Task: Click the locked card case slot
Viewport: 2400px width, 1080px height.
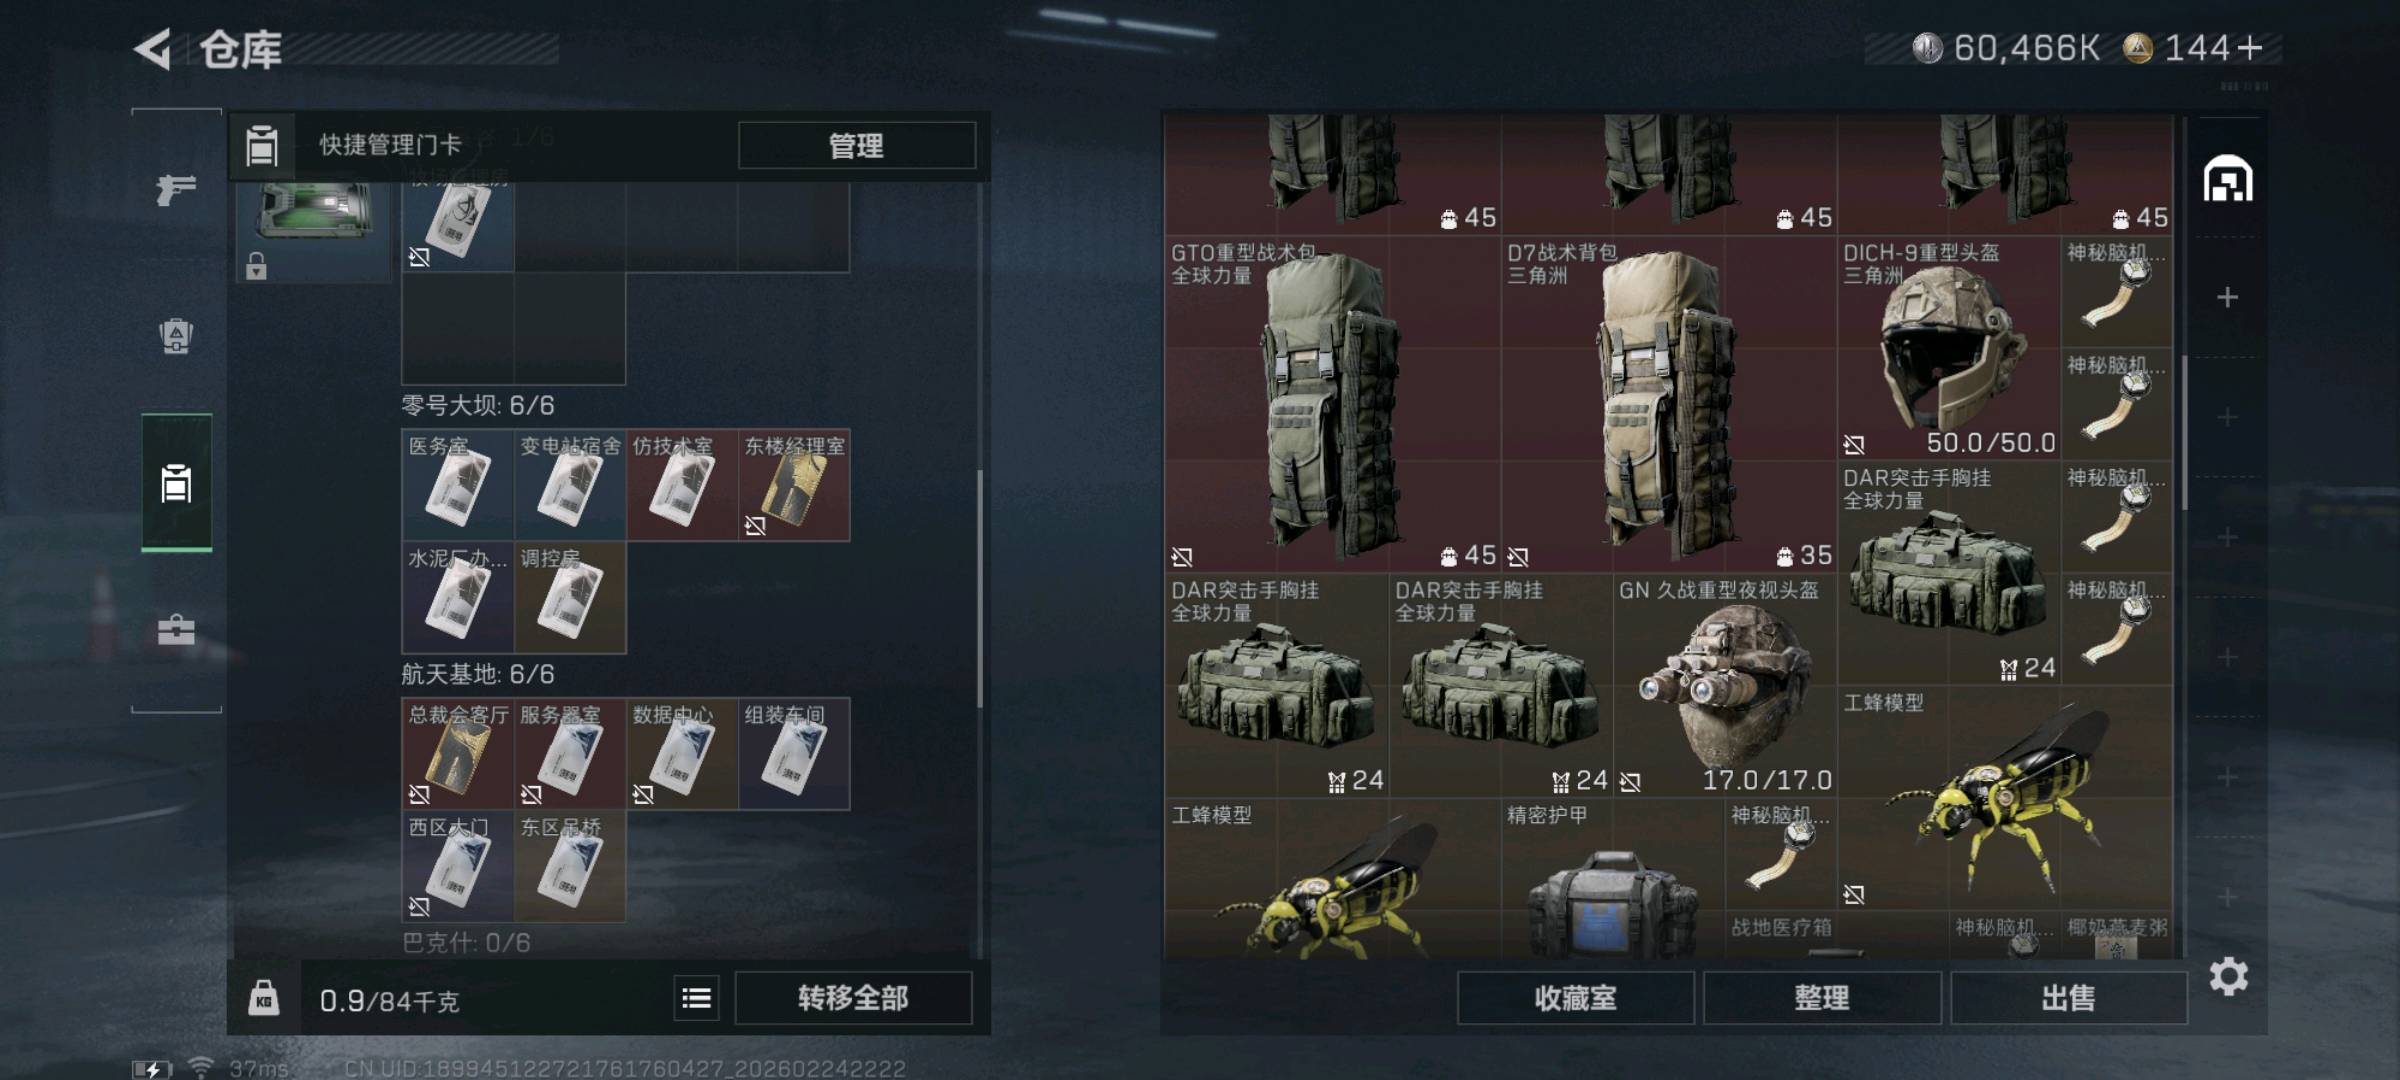Action: tap(312, 228)
